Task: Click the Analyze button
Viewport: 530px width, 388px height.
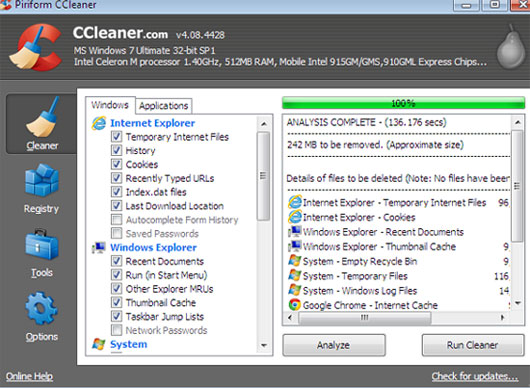Action: tap(334, 345)
